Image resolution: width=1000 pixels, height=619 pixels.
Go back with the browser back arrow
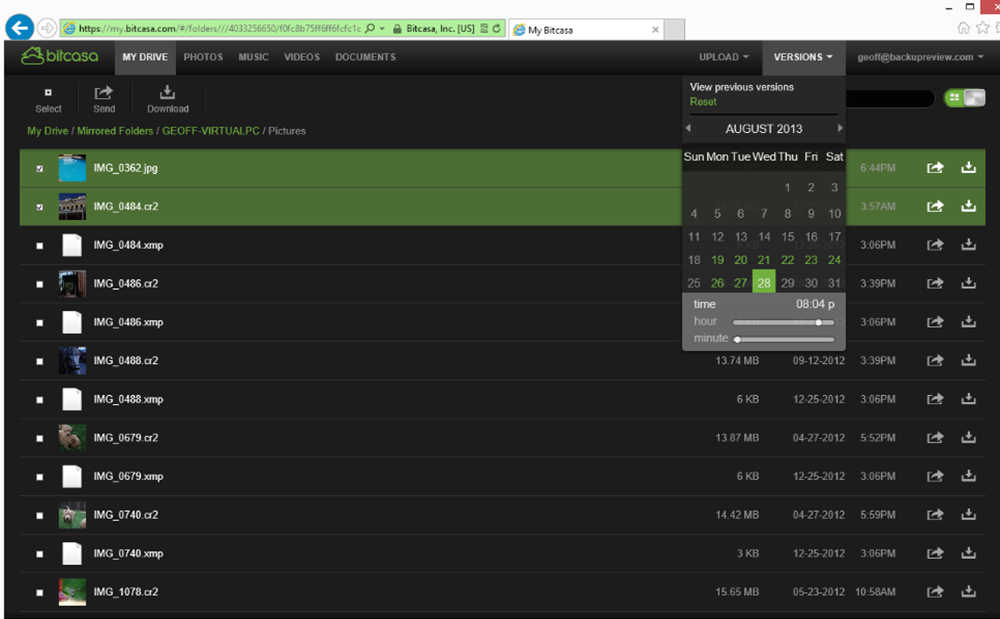pos(20,28)
